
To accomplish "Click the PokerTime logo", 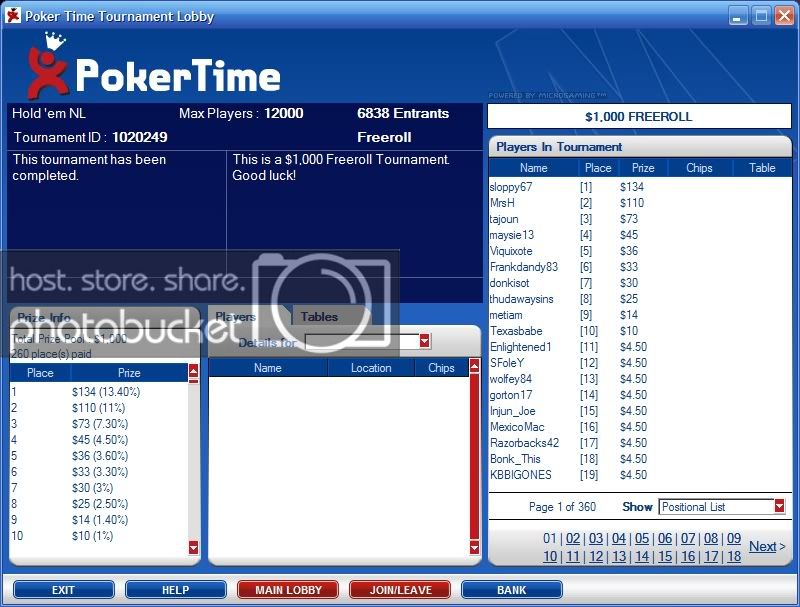I will [x=153, y=66].
